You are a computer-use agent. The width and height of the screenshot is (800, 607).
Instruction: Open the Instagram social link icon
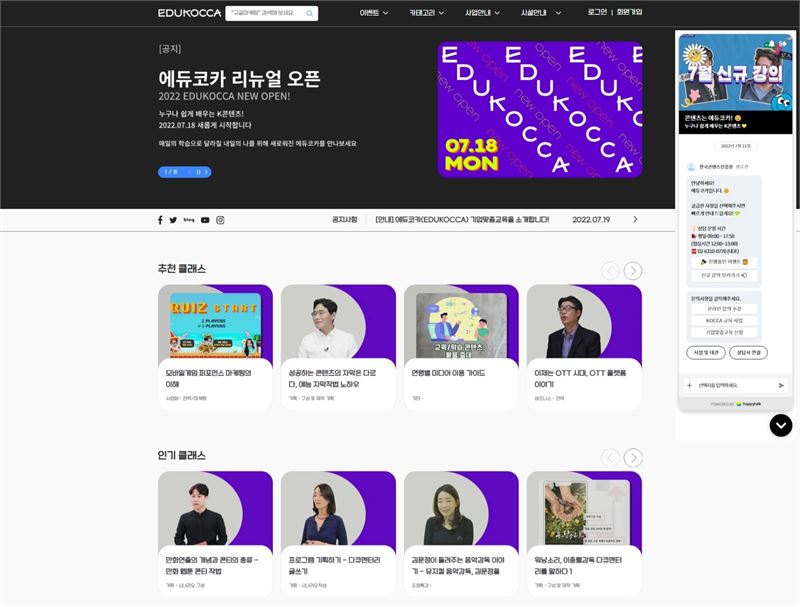[220, 220]
